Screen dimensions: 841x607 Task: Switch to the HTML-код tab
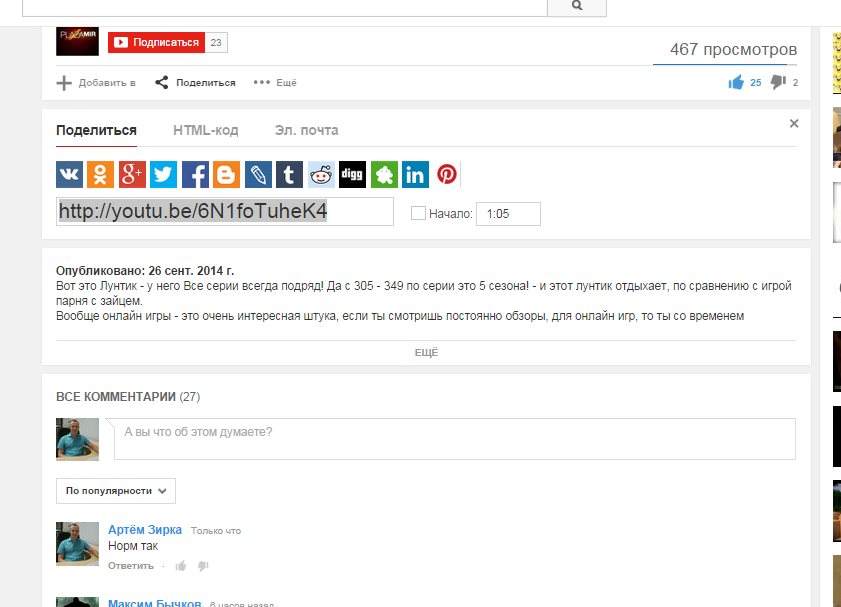(x=205, y=130)
